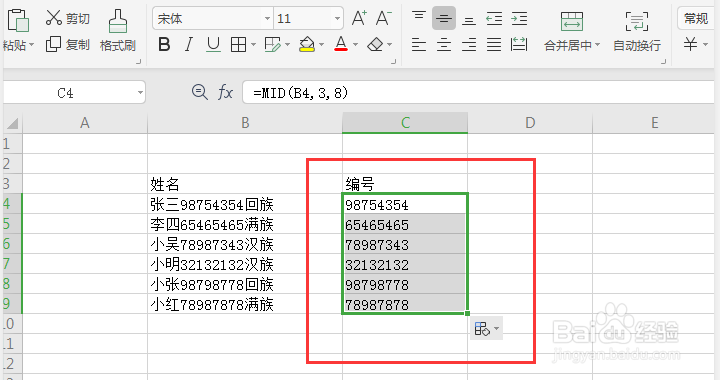Apply Justify alignment

click(494, 45)
